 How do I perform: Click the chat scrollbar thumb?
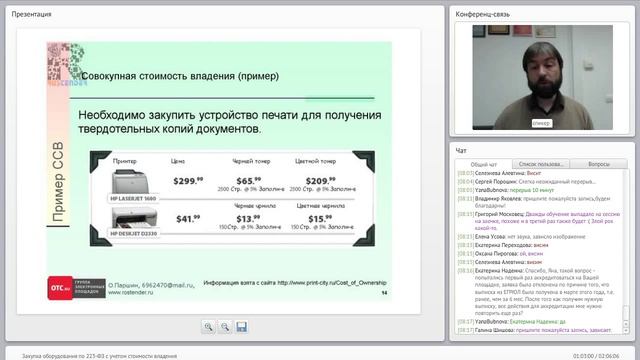coord(627,313)
